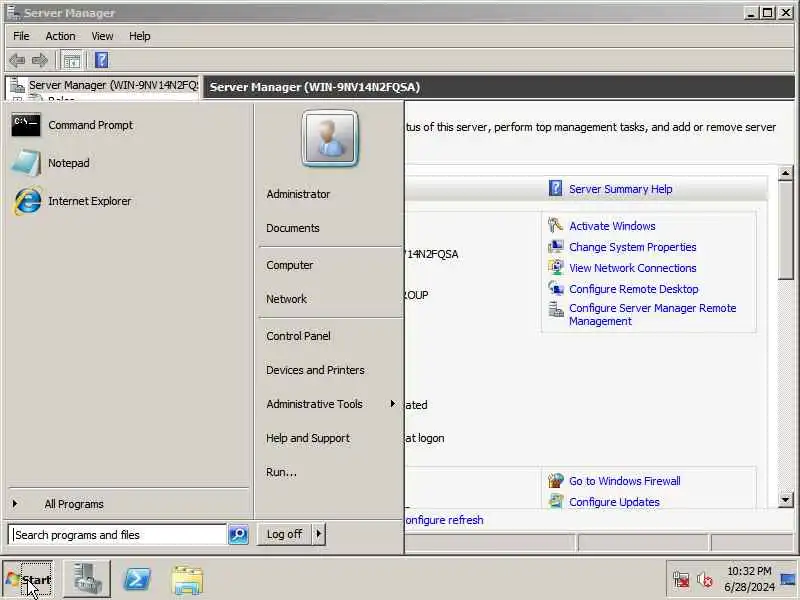Open Configure Server Manager Remote Management link
This screenshot has height=600, width=800.
tap(653, 314)
